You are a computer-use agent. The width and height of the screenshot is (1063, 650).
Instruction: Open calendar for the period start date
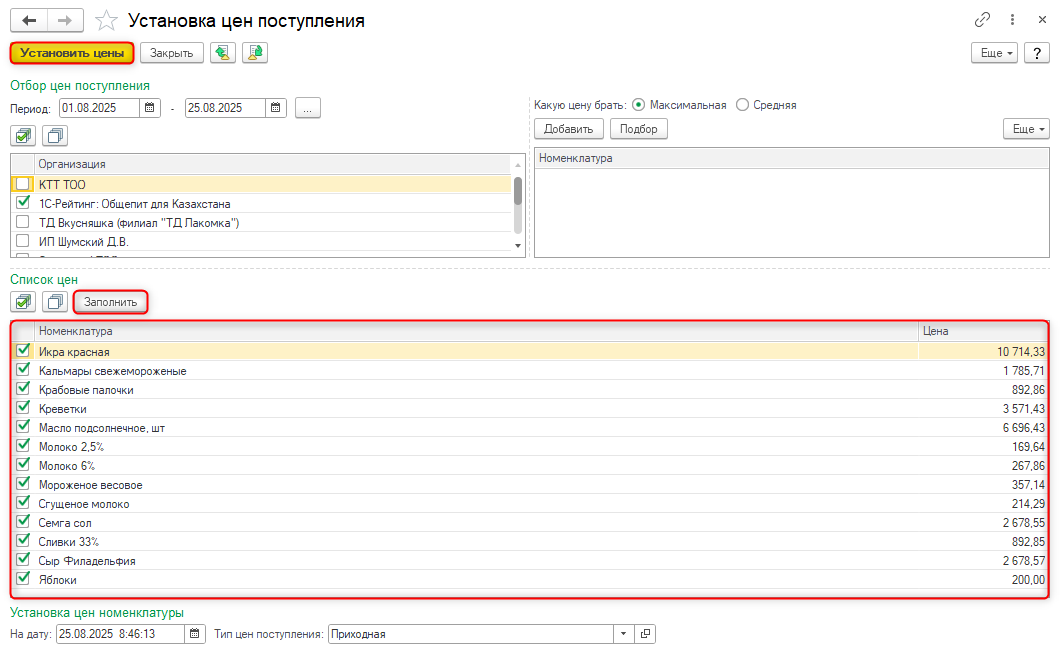[x=150, y=108]
